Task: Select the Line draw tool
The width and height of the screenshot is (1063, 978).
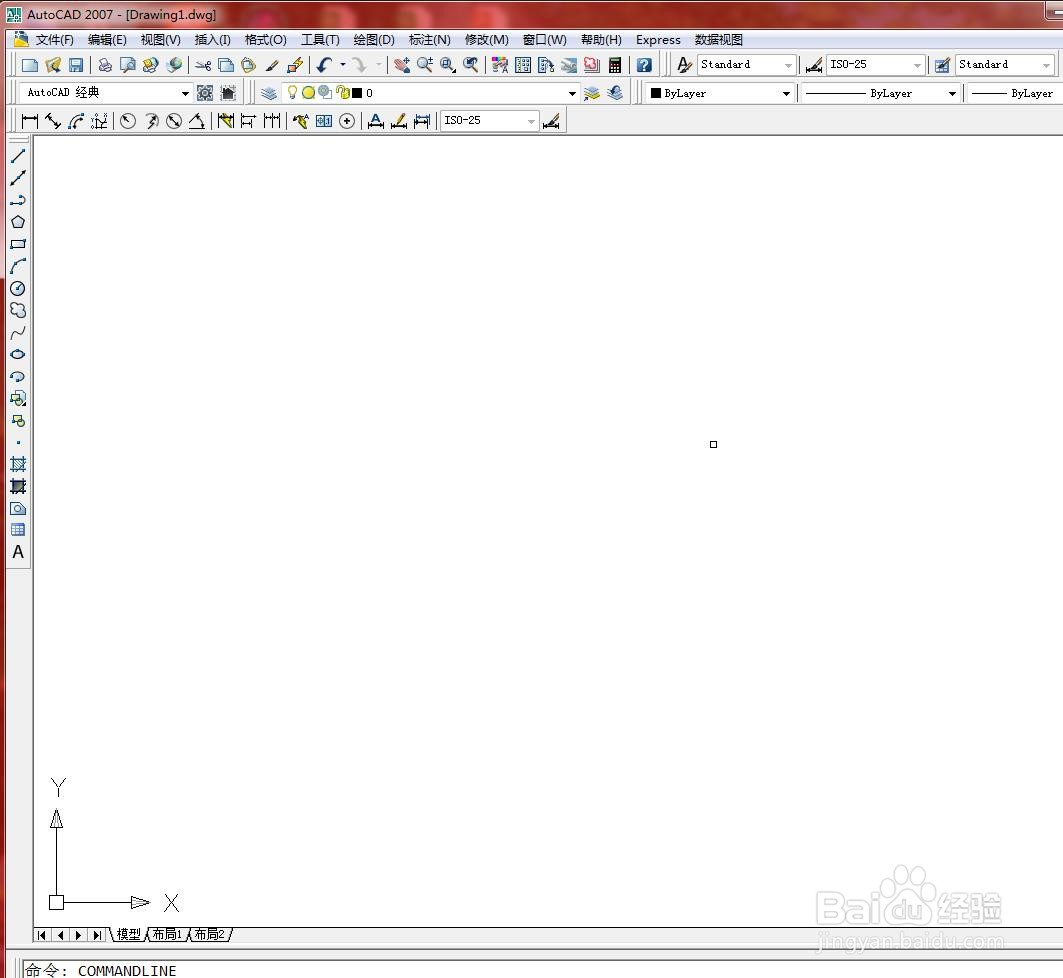Action: [18, 156]
